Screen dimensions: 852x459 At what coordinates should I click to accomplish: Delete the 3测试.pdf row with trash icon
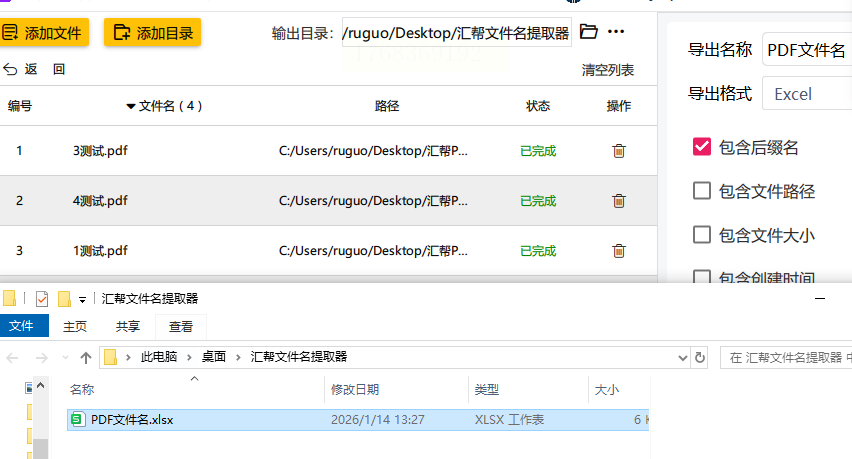click(619, 150)
